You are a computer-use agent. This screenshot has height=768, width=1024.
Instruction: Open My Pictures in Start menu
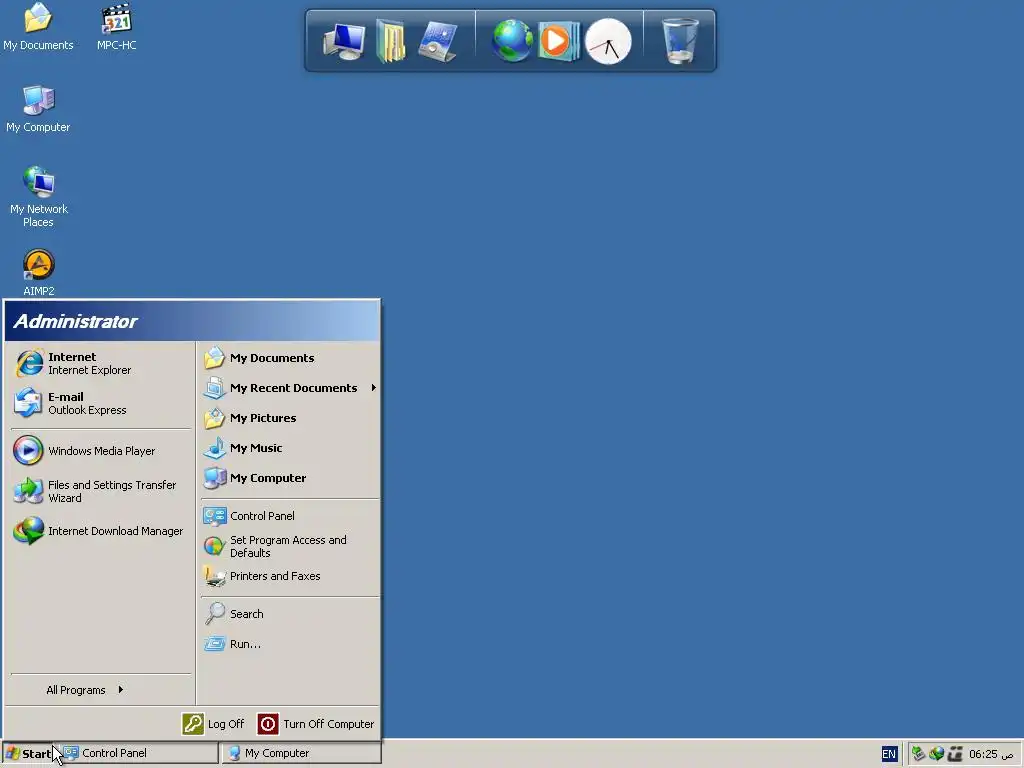[x=290, y=418]
